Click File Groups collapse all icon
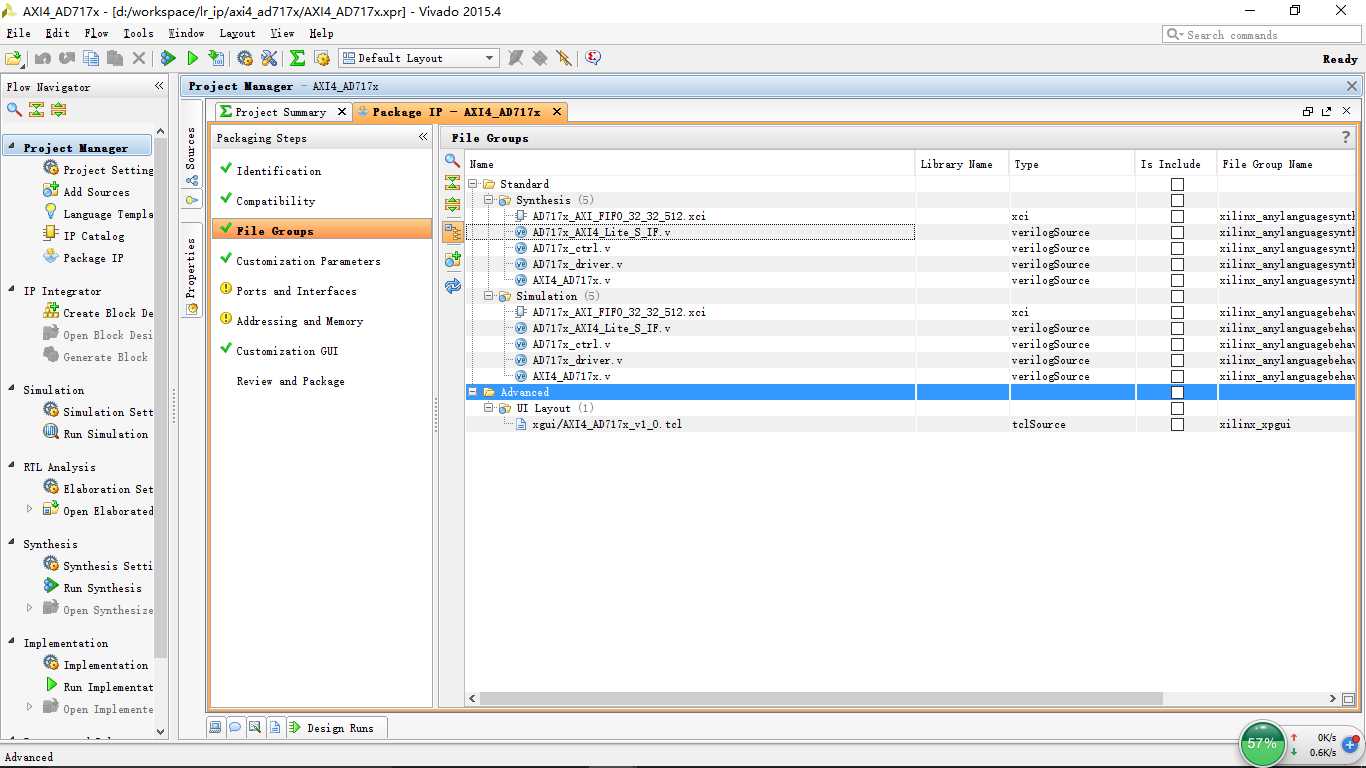The height and width of the screenshot is (768, 1366). click(x=452, y=182)
